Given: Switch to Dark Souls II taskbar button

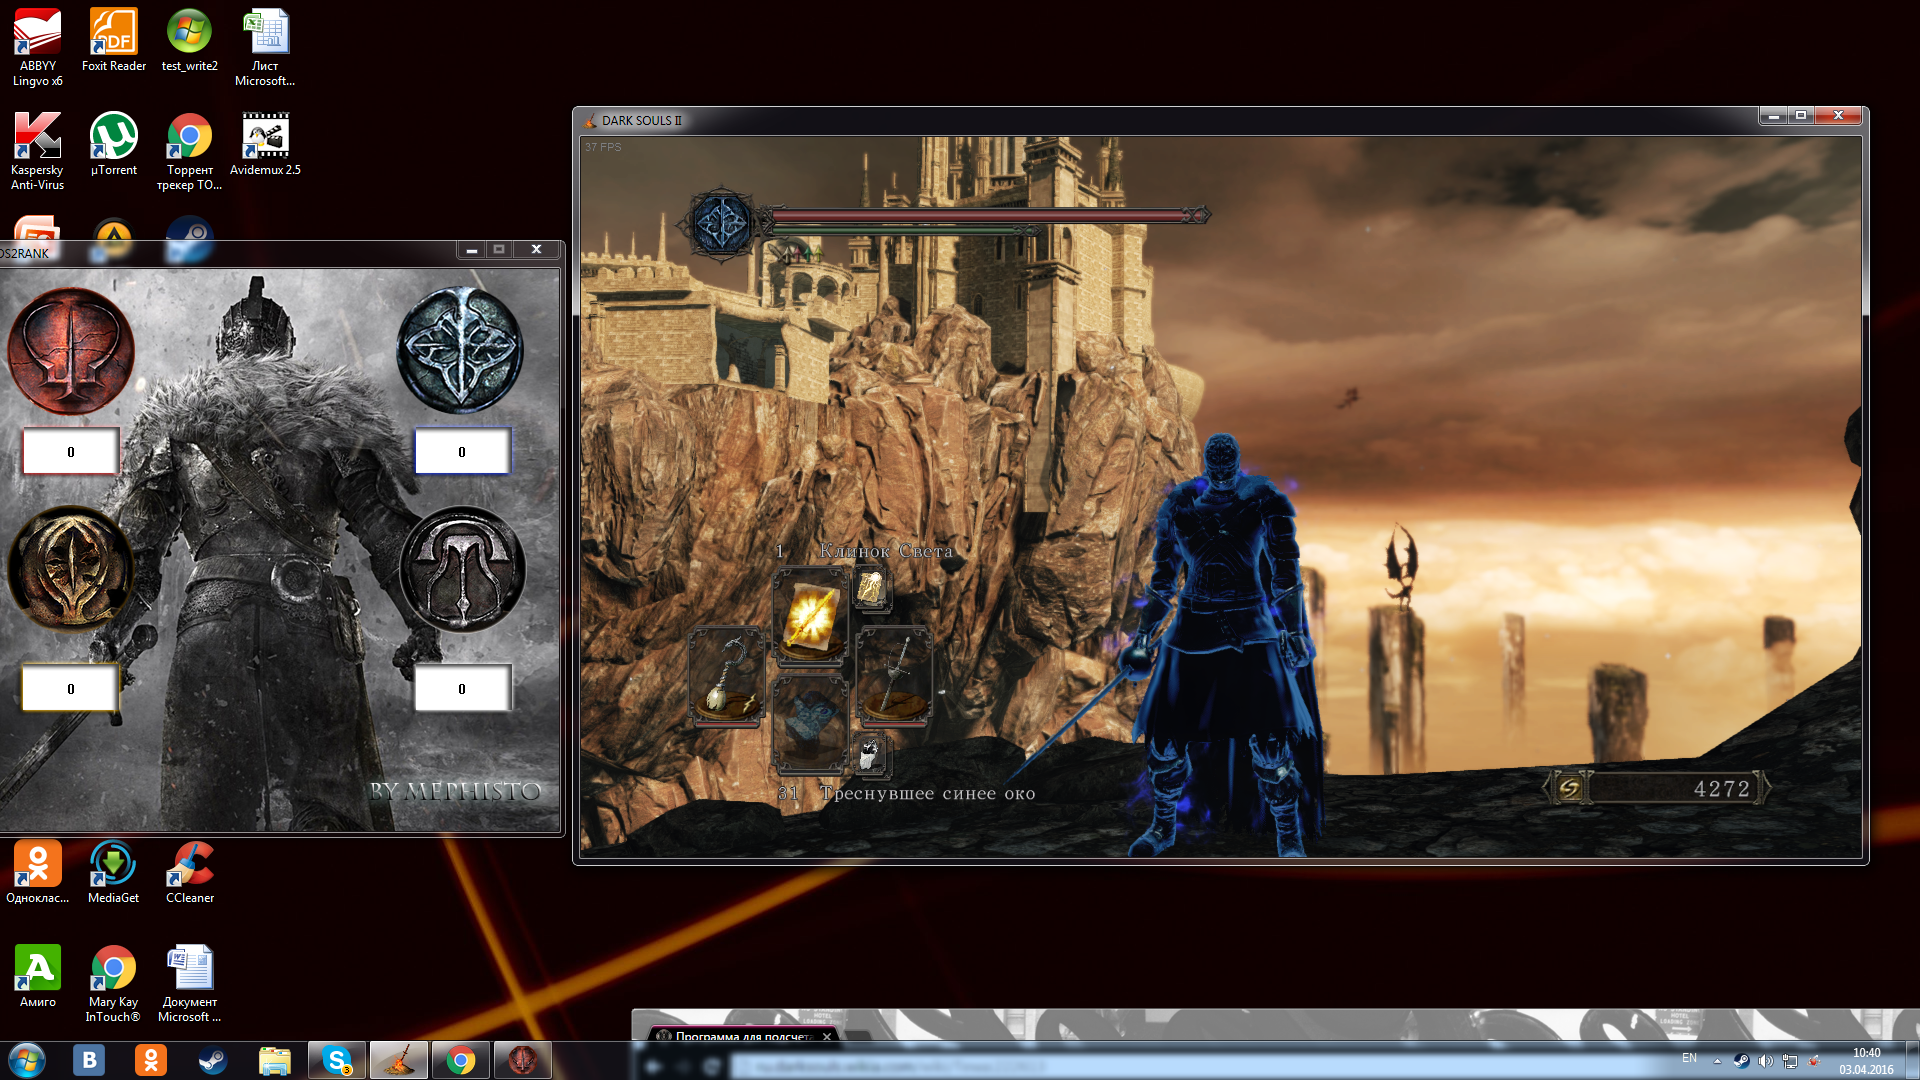Looking at the screenshot, I should 399,1060.
